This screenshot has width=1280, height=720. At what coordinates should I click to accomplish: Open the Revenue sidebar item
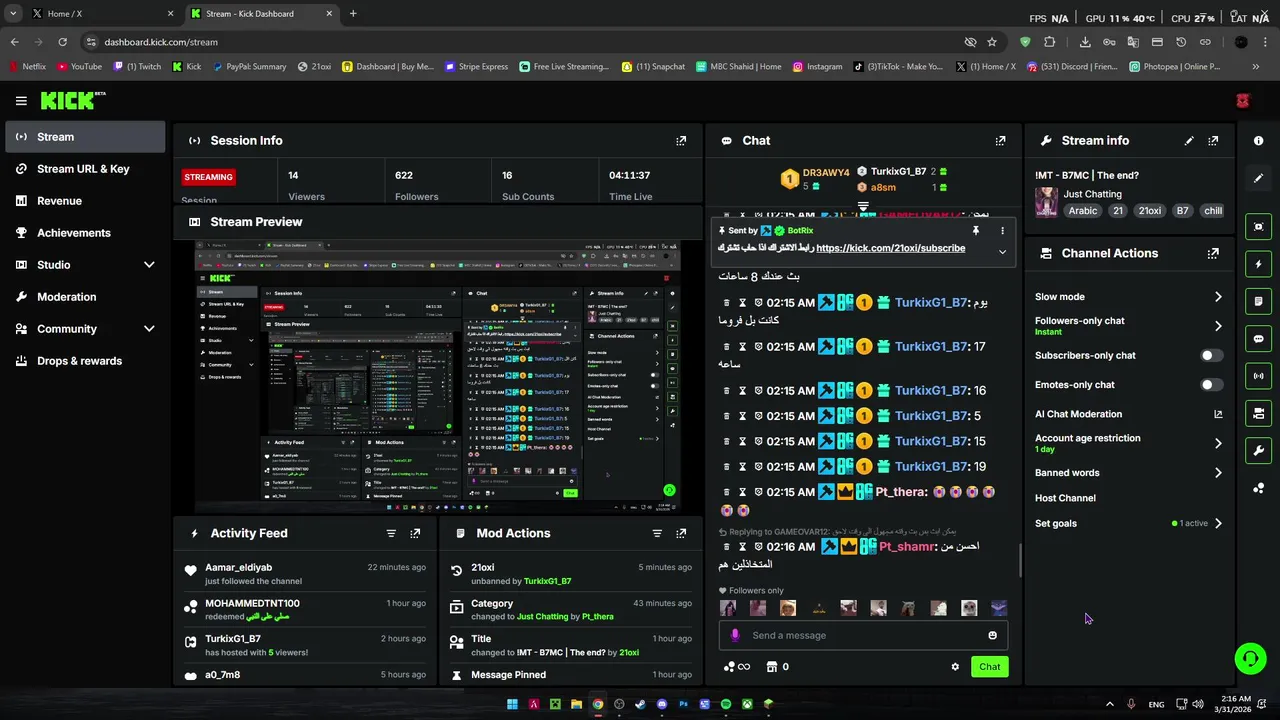tap(85, 201)
